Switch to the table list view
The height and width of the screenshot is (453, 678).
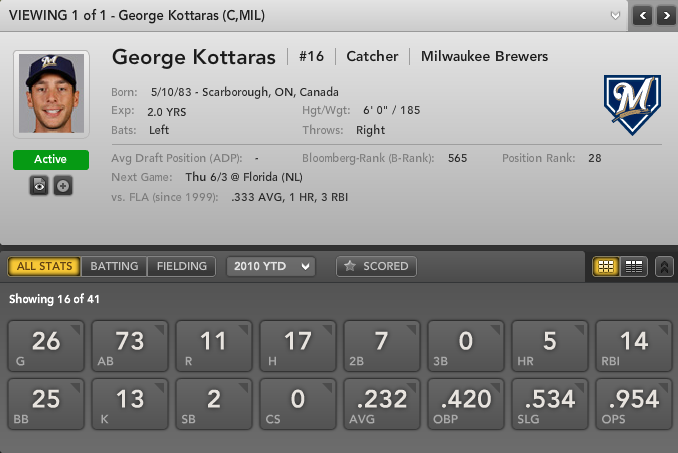tap(633, 267)
